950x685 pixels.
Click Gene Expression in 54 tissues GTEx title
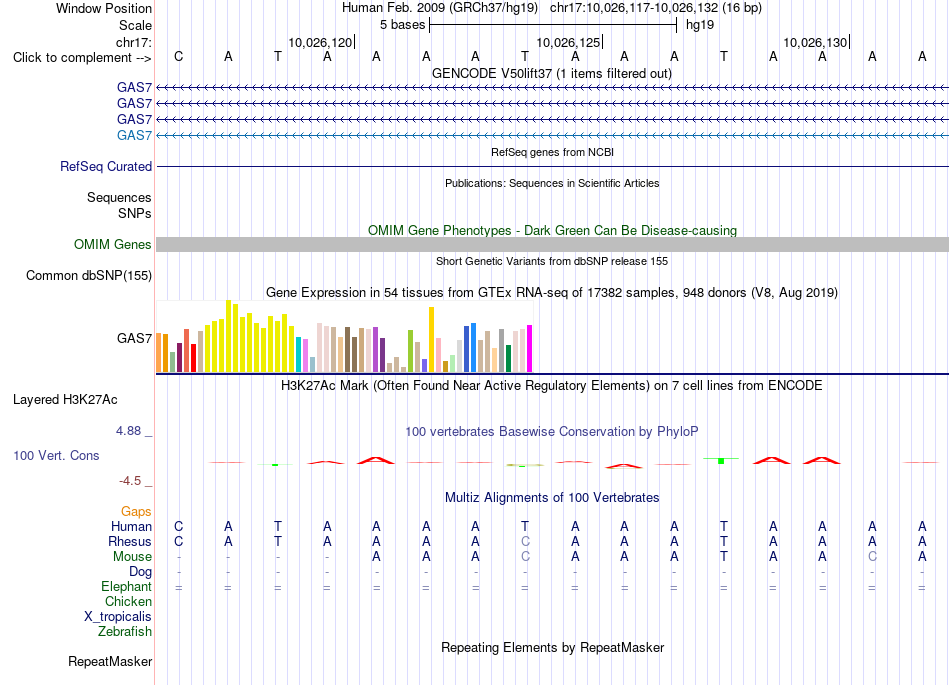pyautogui.click(x=552, y=293)
